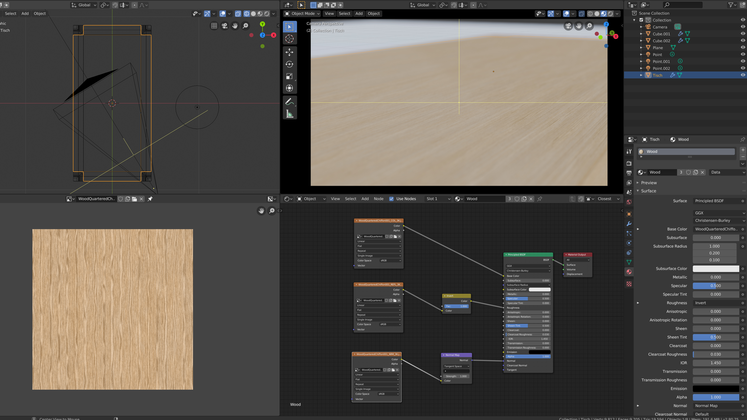The height and width of the screenshot is (420, 747).
Task: Click the Base Color texture link button
Action: coord(715,229)
